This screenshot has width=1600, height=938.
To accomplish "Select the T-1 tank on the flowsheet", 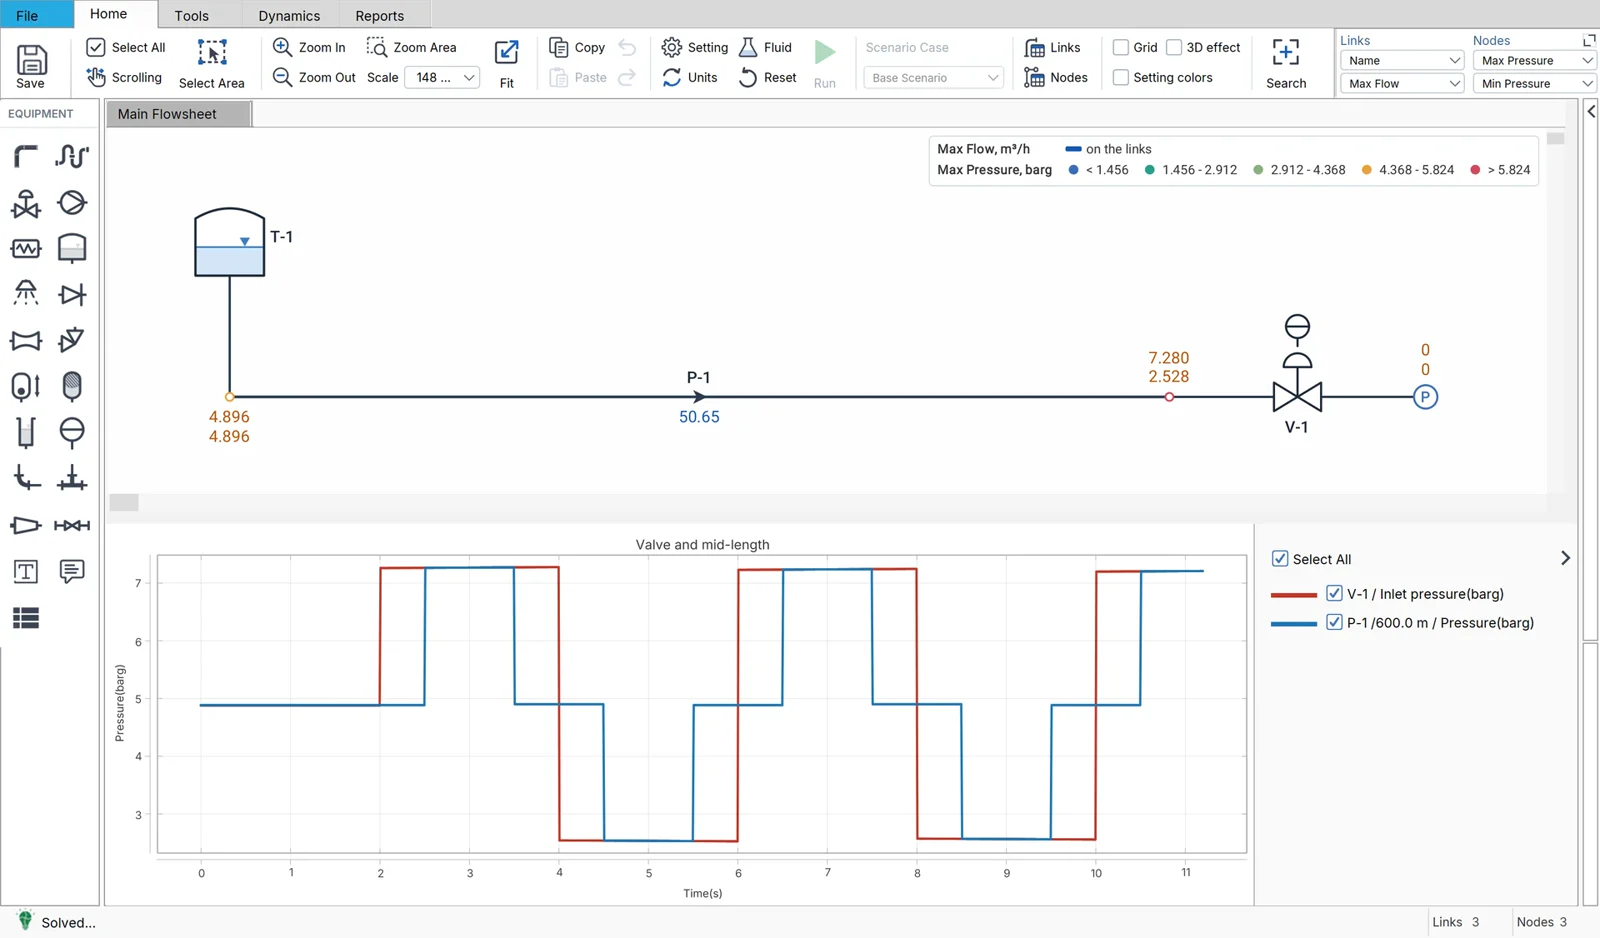I will pos(229,242).
